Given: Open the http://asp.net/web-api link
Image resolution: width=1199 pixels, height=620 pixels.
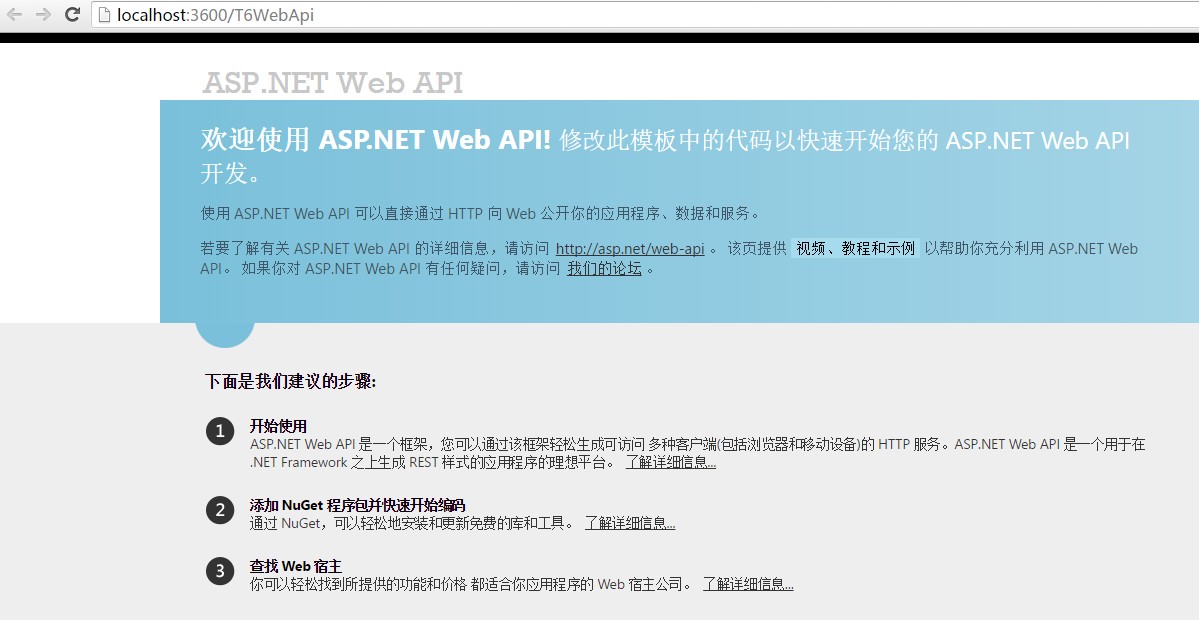Looking at the screenshot, I should [x=629, y=248].
